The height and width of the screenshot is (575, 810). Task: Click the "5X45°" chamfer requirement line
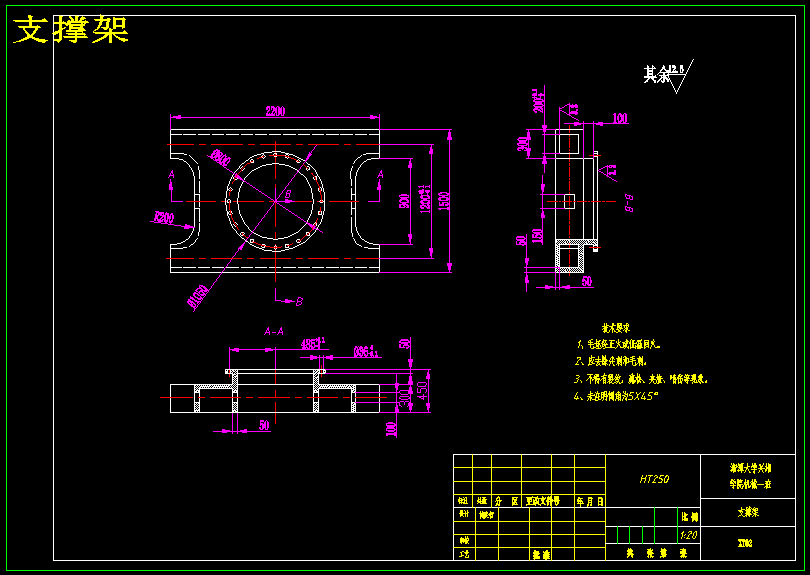click(x=616, y=396)
